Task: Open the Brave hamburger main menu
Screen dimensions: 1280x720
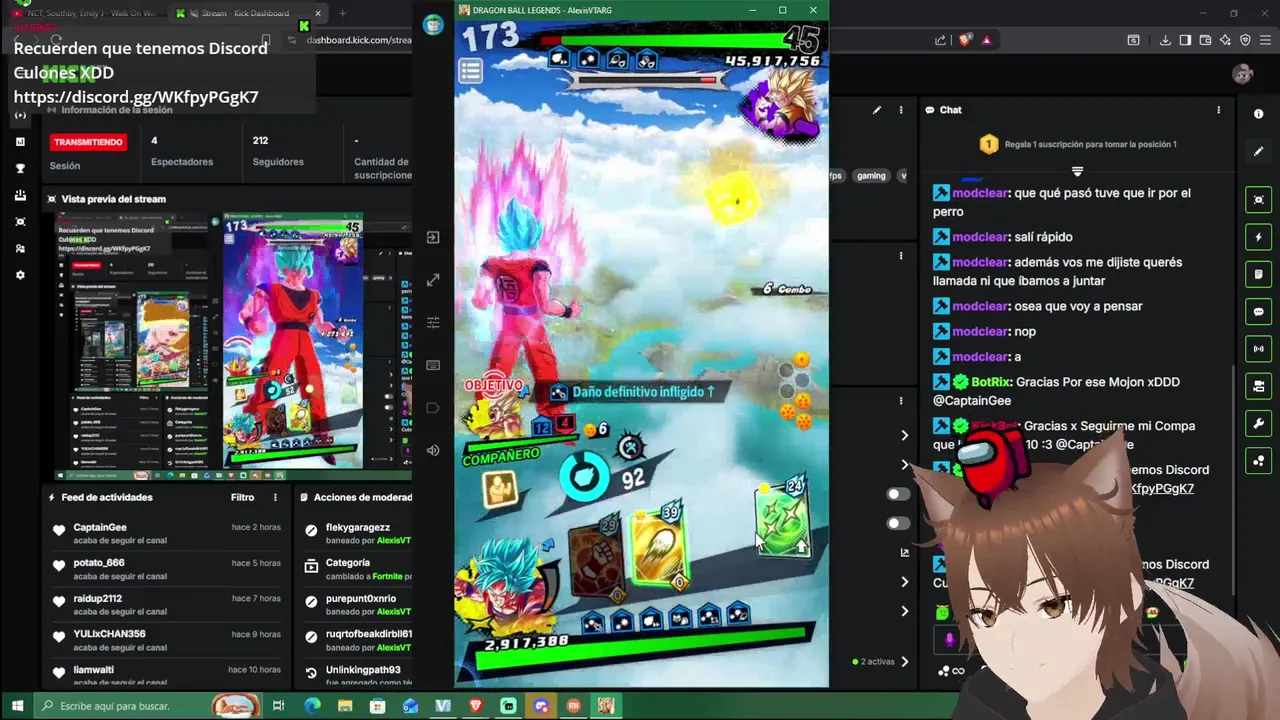Action: [1265, 40]
